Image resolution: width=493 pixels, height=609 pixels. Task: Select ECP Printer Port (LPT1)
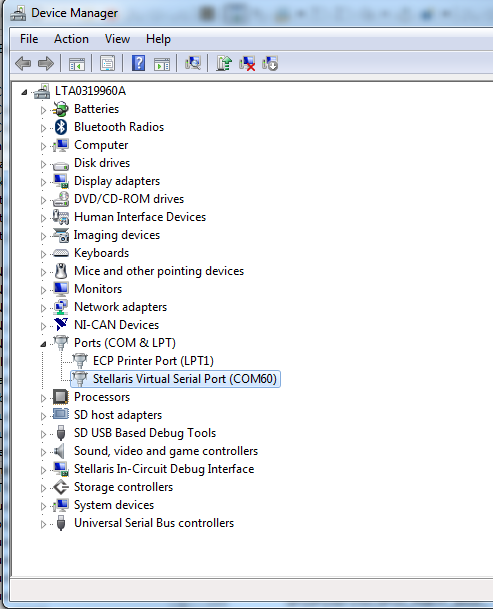point(153,361)
